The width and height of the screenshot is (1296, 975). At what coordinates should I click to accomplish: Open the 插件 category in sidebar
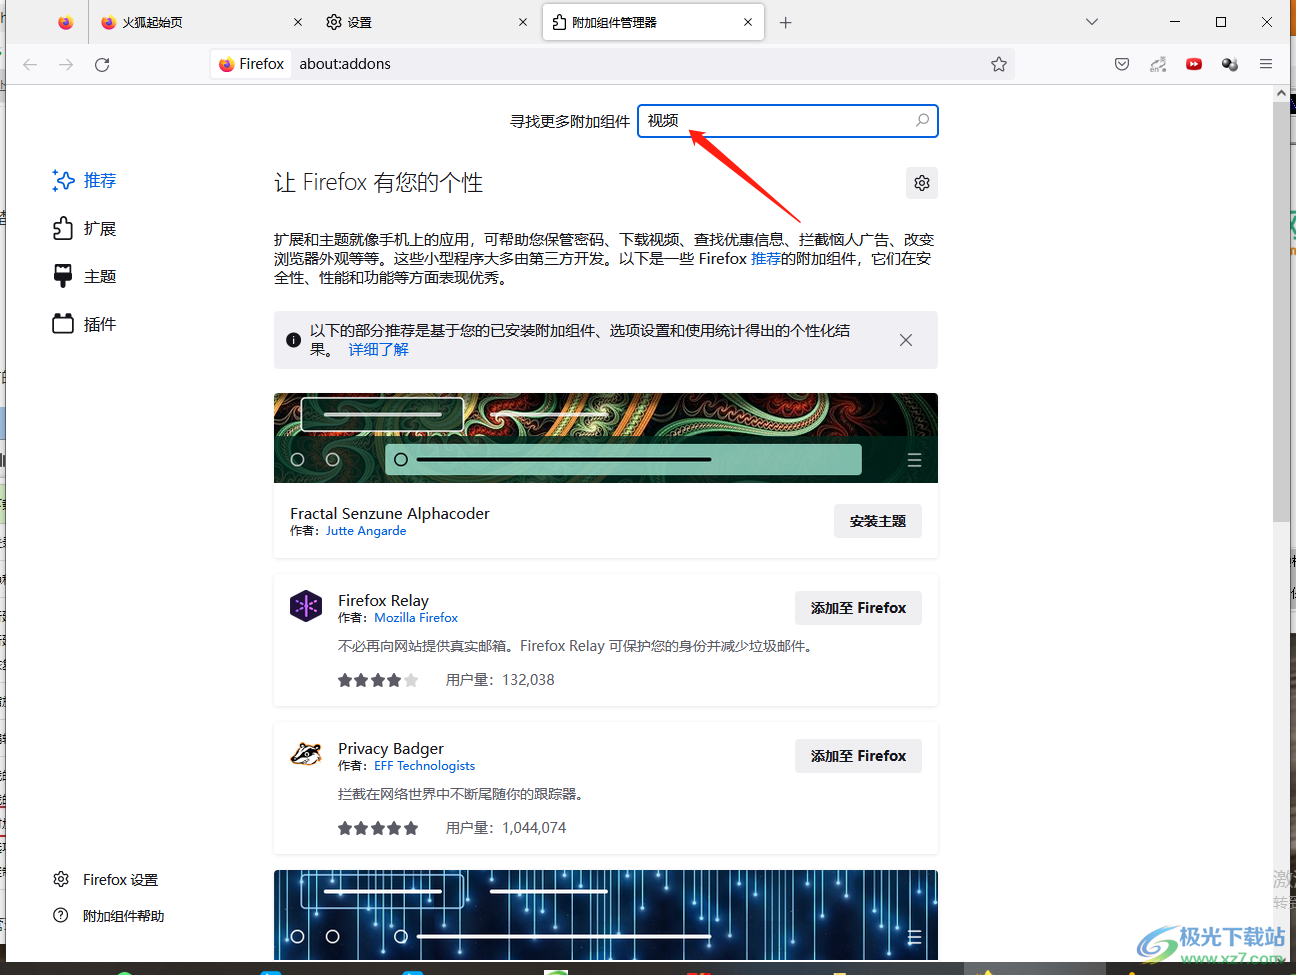(85, 324)
